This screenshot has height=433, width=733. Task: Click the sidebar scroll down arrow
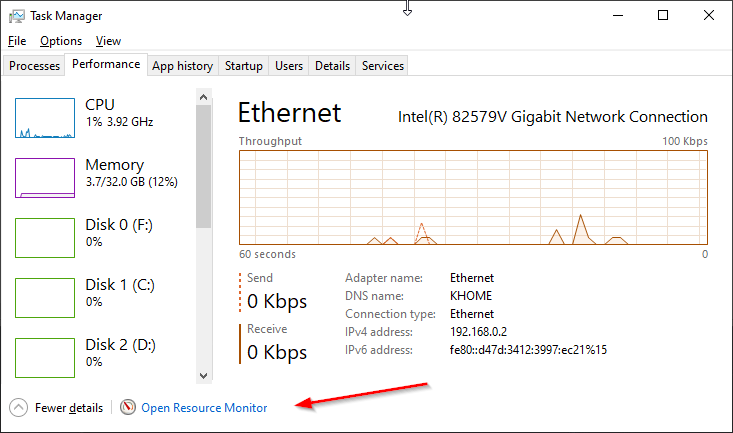[203, 375]
